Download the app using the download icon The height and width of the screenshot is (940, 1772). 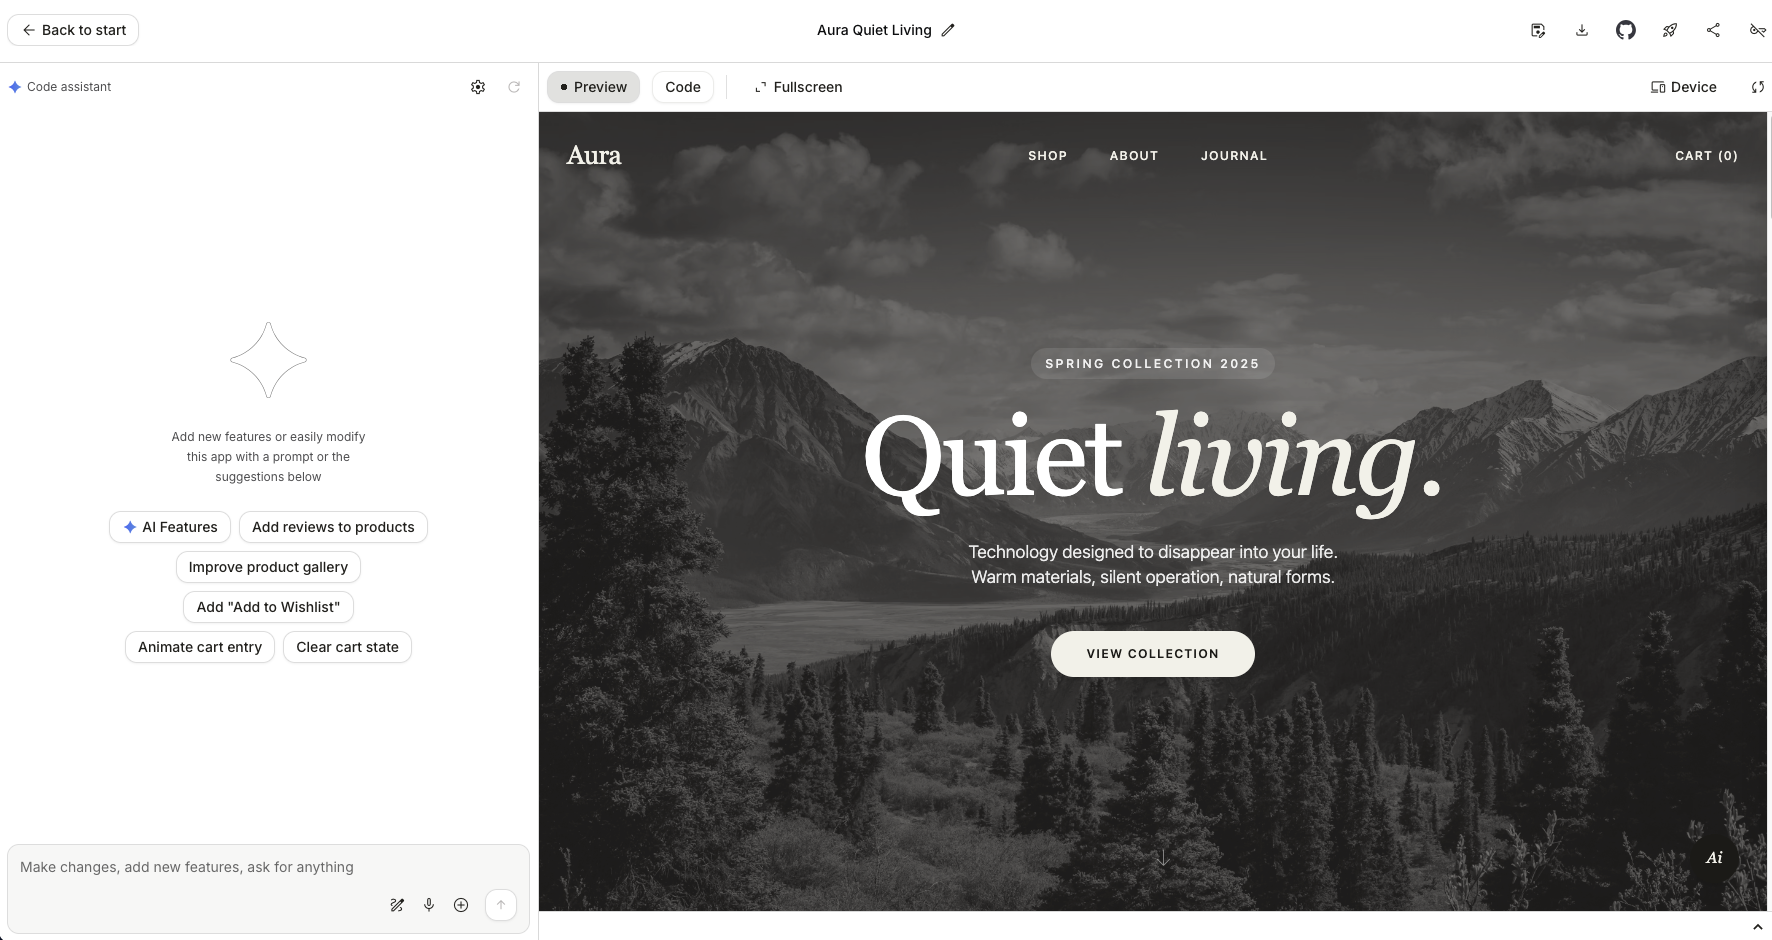tap(1582, 30)
